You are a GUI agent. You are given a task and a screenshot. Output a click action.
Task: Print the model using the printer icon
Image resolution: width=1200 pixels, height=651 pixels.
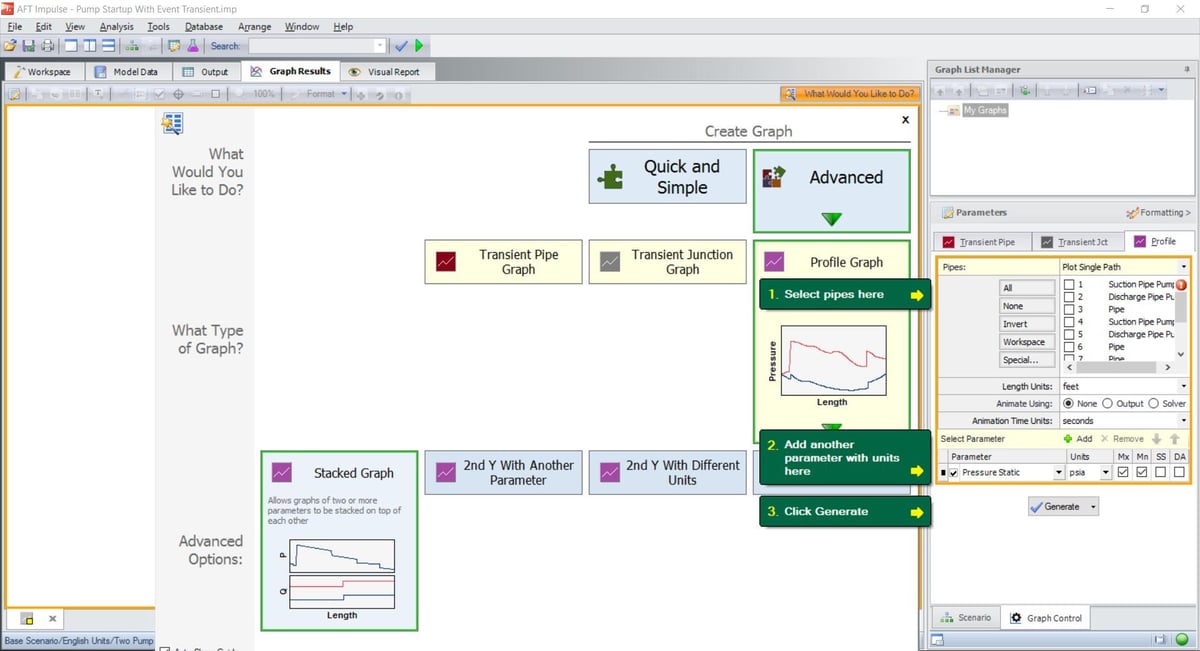(x=48, y=45)
